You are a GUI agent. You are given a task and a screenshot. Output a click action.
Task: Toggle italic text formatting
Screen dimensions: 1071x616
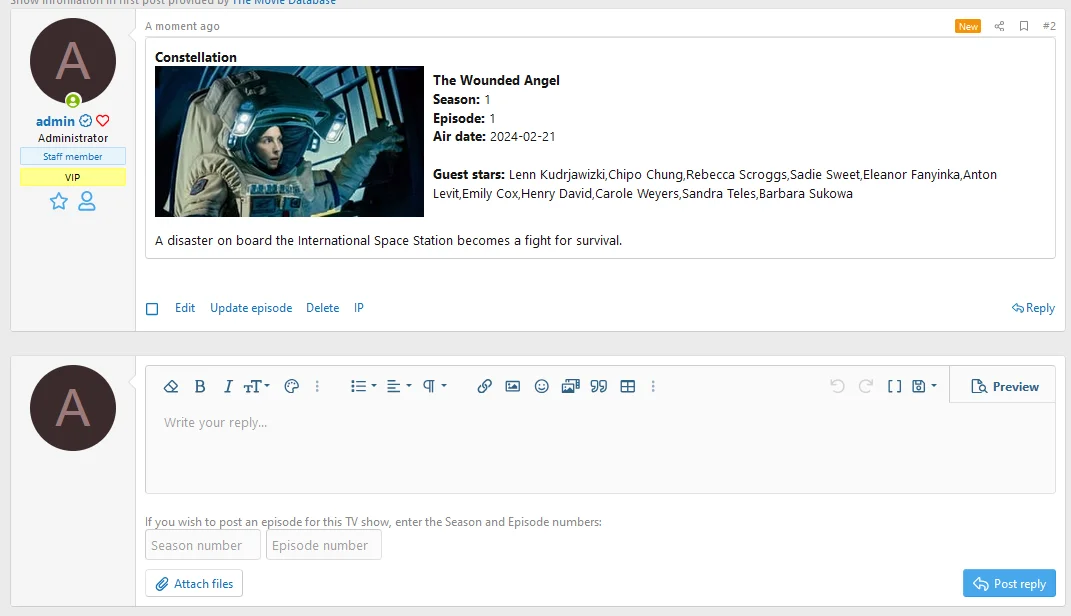[x=228, y=387]
